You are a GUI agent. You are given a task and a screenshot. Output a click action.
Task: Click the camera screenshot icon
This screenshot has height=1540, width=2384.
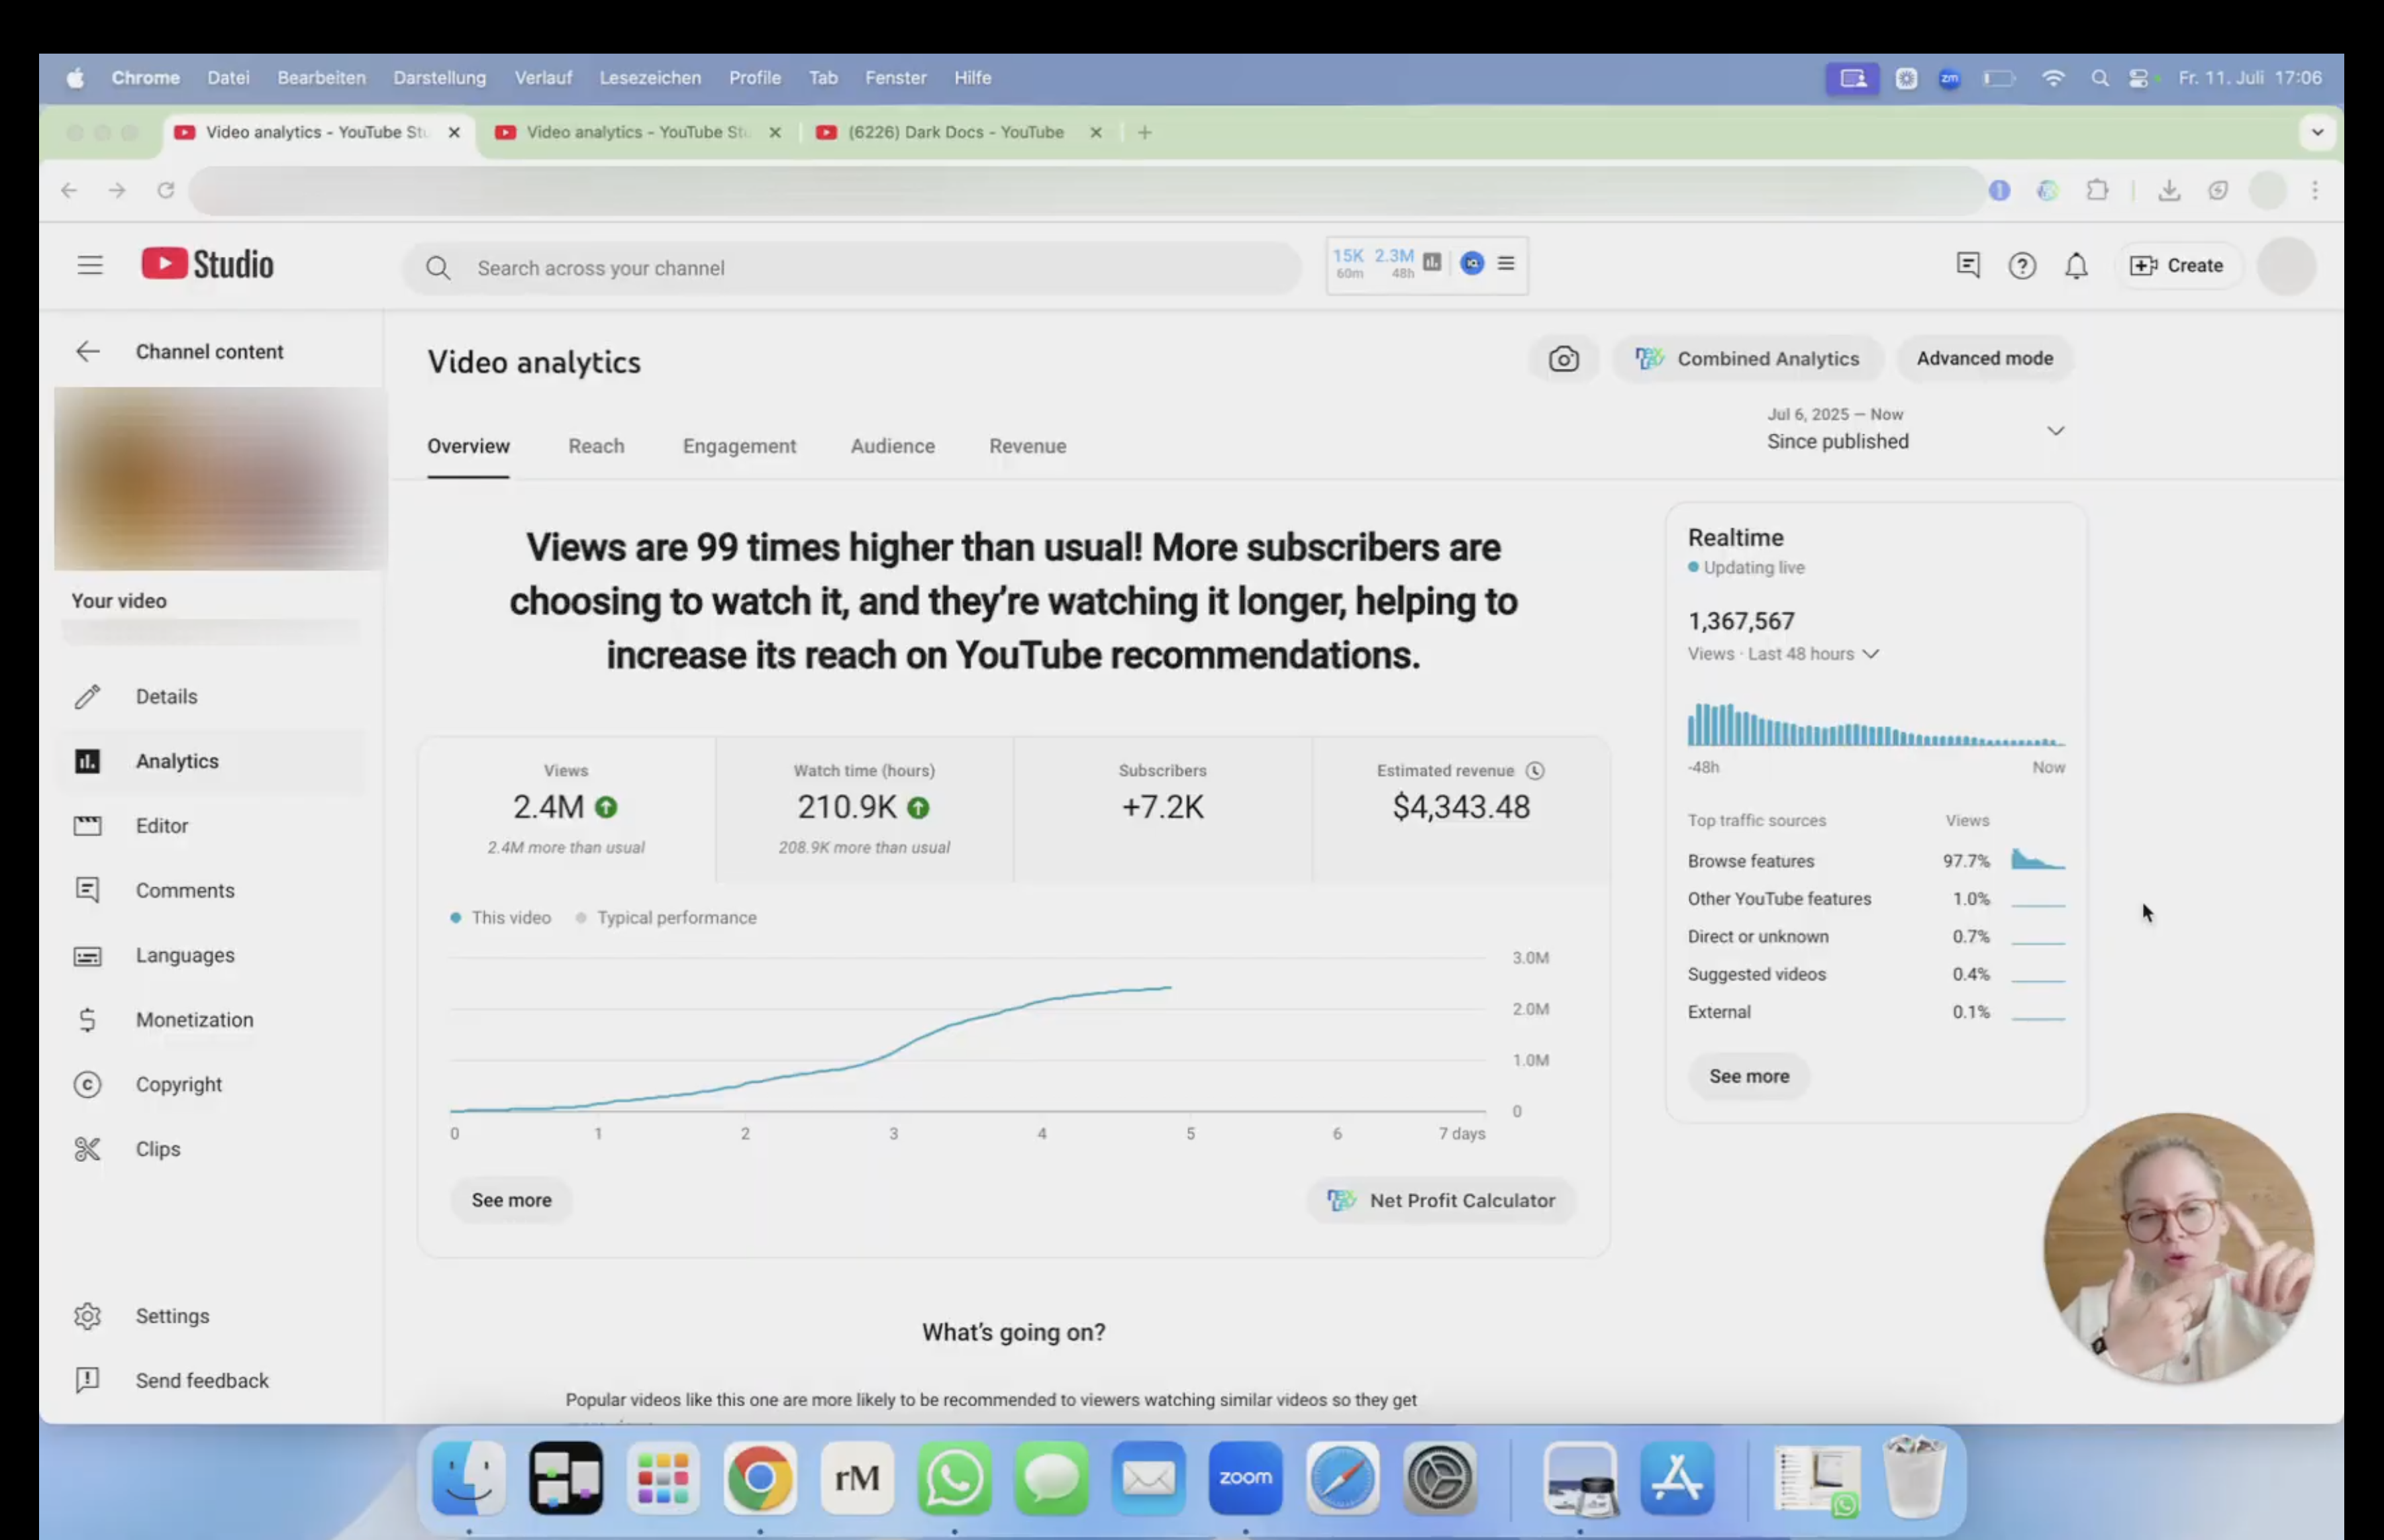click(1564, 359)
